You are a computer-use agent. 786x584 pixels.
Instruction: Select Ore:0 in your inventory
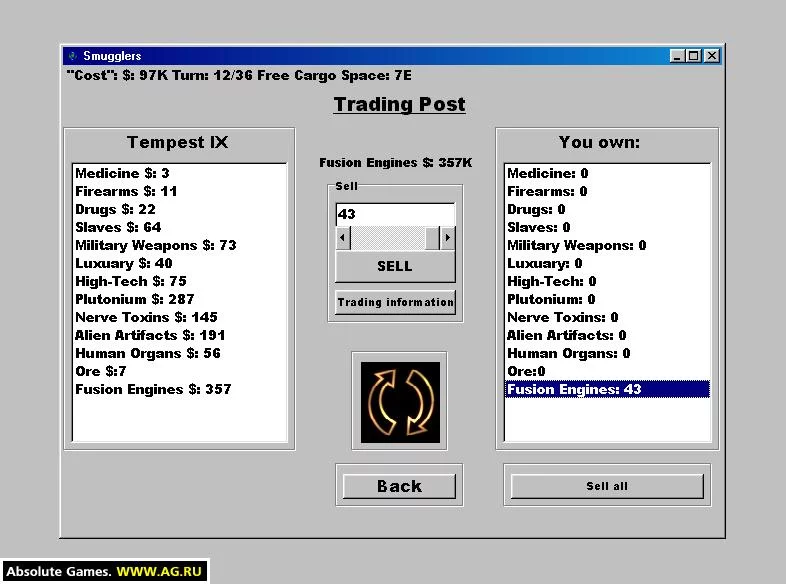point(527,371)
